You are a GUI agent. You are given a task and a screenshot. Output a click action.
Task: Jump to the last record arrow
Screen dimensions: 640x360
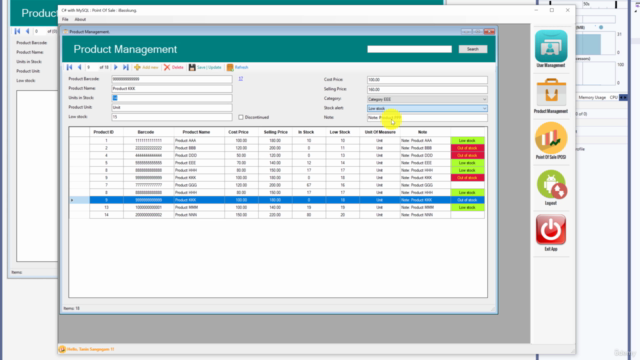[126, 67]
